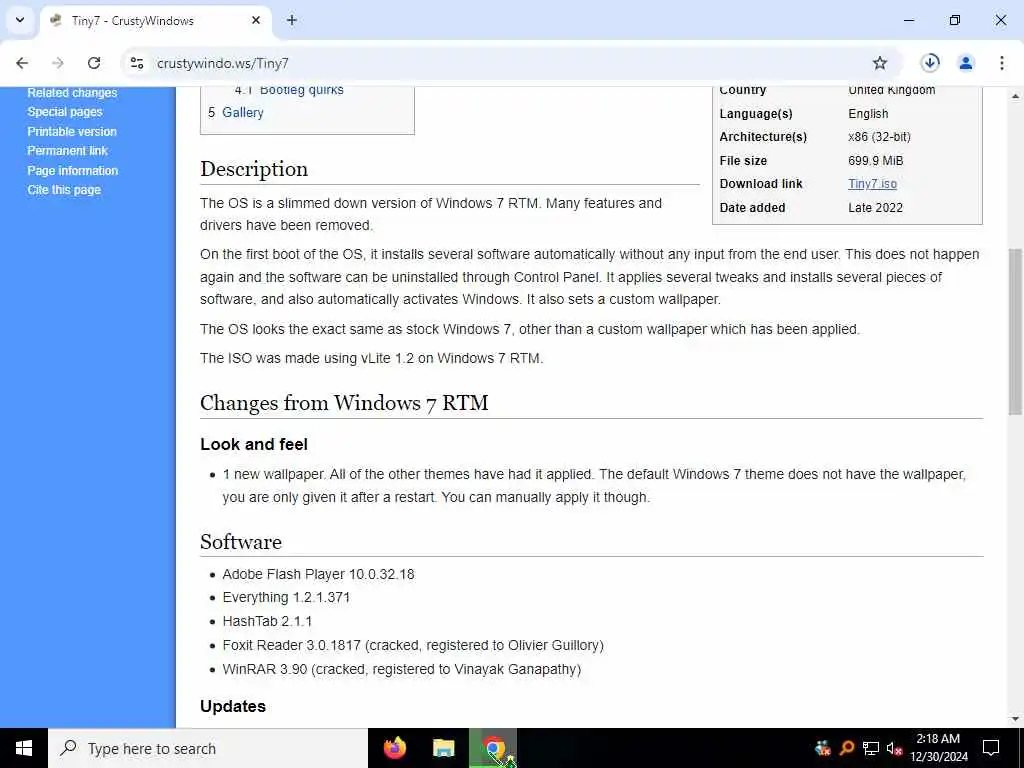Open the magnifier tray icon
1024x768 pixels.
(847, 748)
